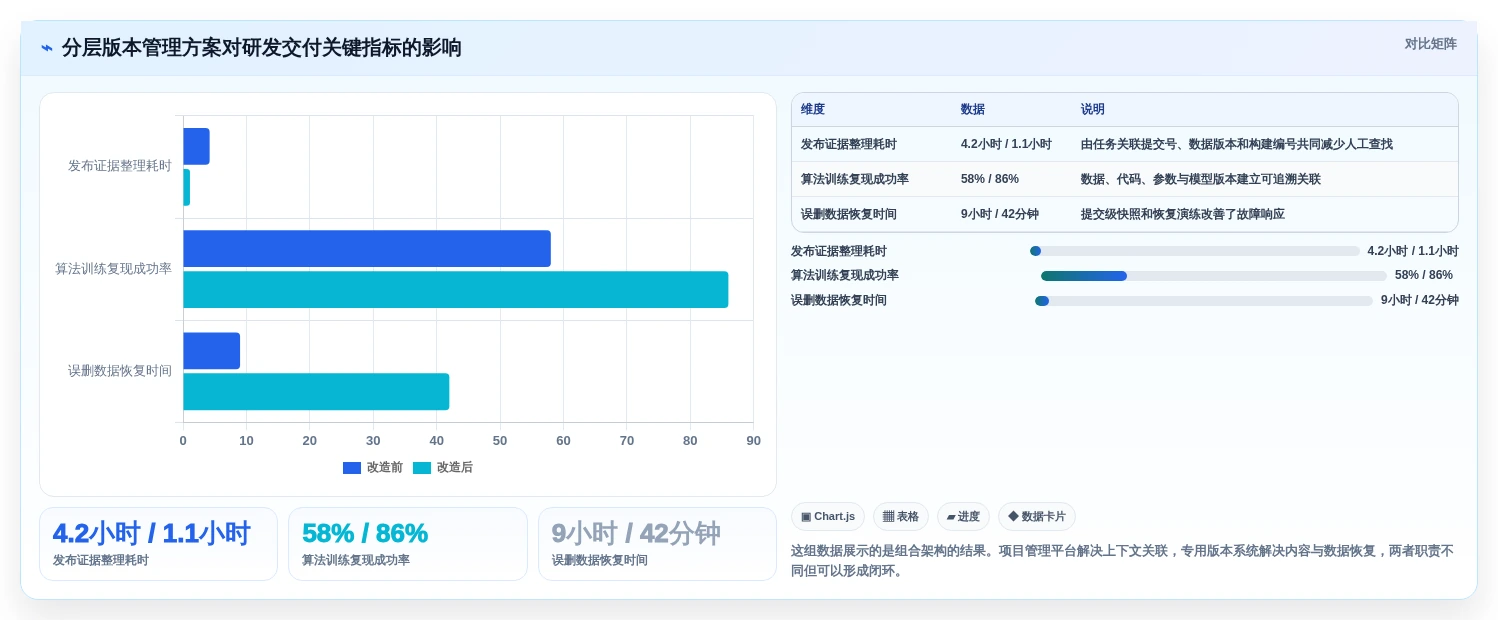This screenshot has height=620, width=1498.
Task: Click the 改造前 bar for 发布证据整理耗时
Action: point(196,146)
